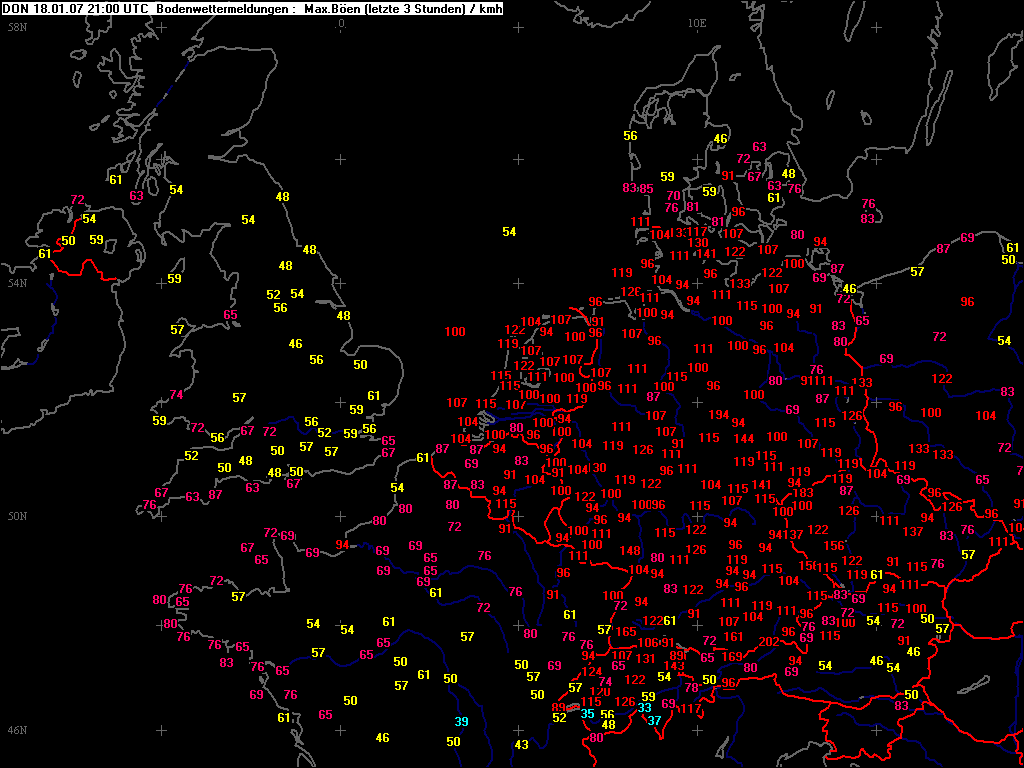The image size is (1024, 768).
Task: Click the 202 km/h gust reading
Action: pyautogui.click(x=770, y=642)
